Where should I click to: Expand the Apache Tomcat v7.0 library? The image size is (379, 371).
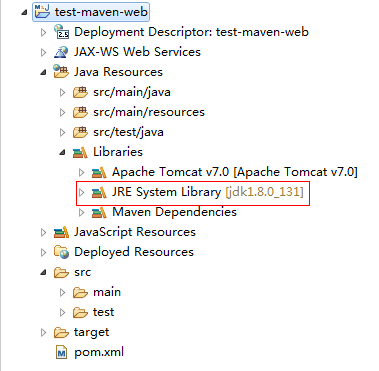tap(81, 172)
